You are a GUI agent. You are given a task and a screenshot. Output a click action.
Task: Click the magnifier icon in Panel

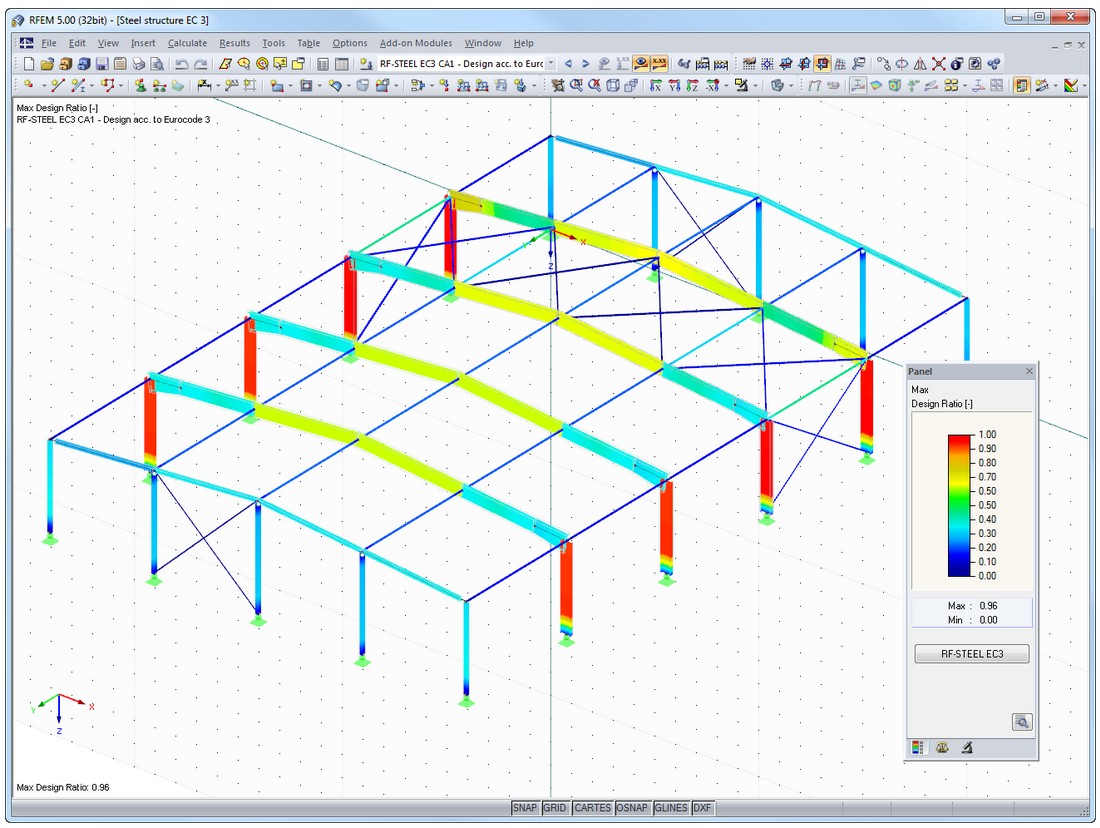click(x=1021, y=722)
